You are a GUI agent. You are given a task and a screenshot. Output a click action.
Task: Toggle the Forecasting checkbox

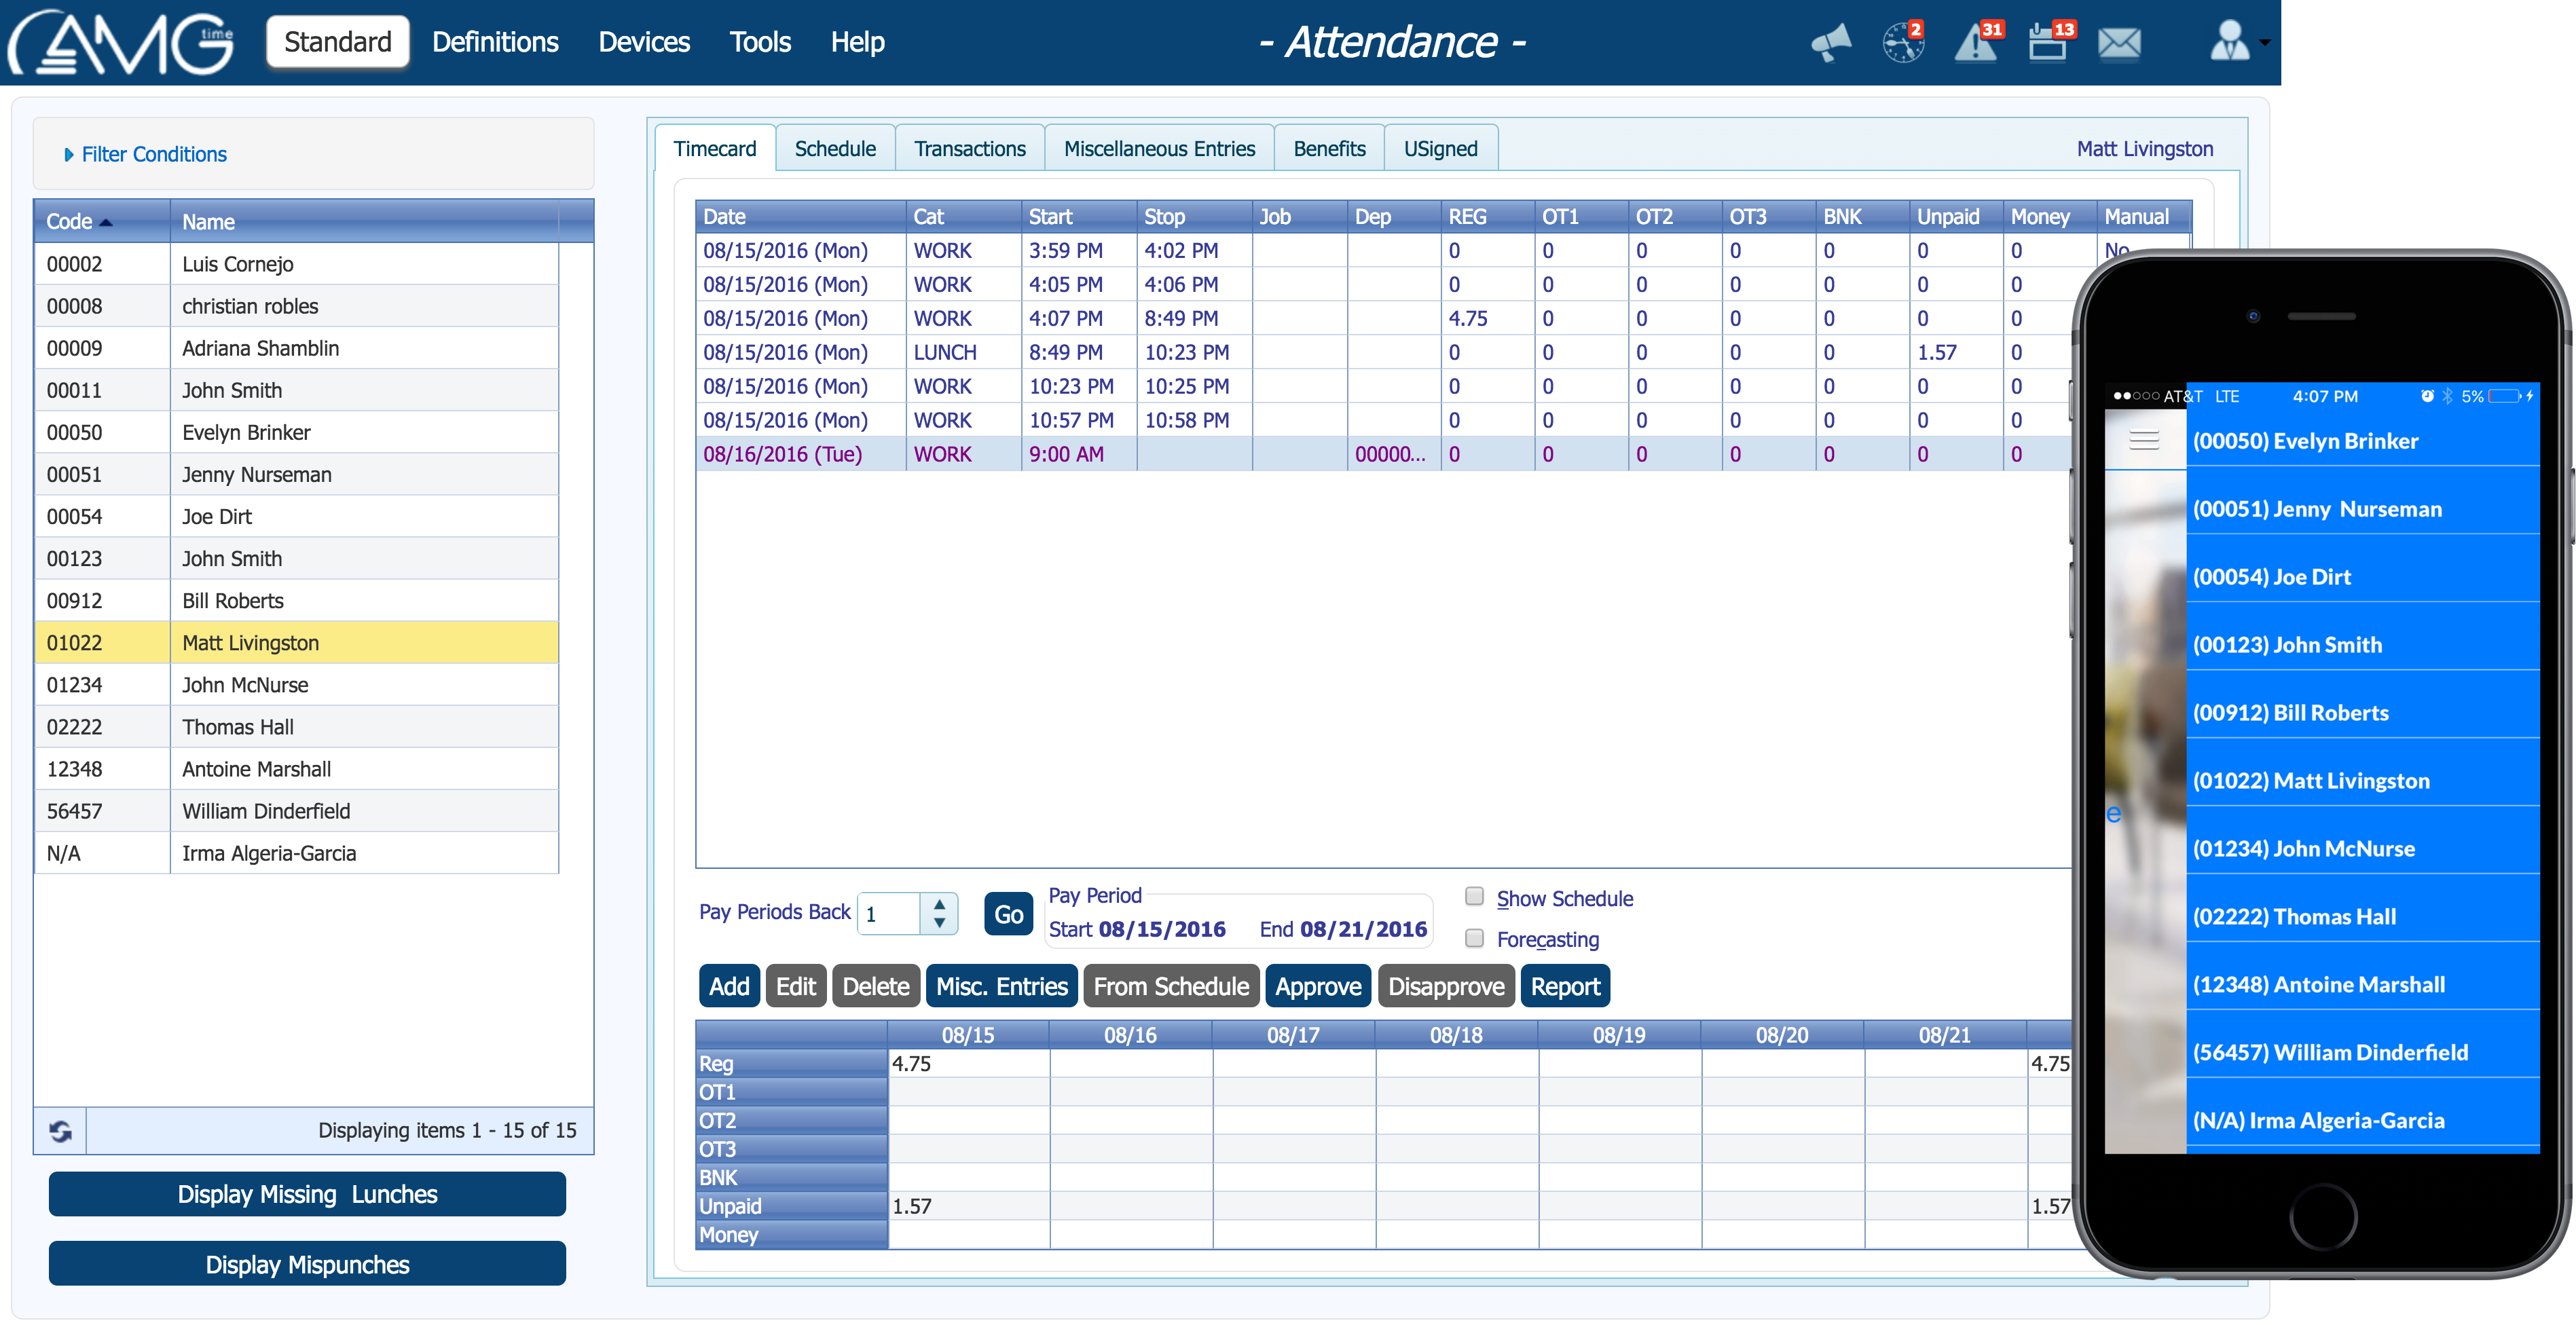point(1474,938)
